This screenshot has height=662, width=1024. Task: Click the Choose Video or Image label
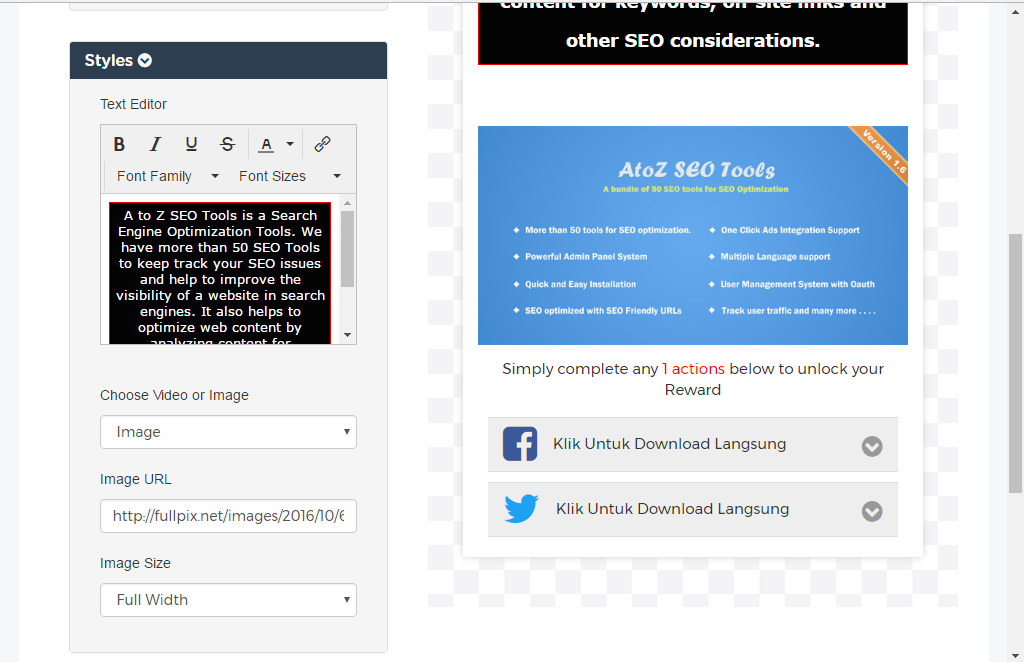pyautogui.click(x=174, y=395)
